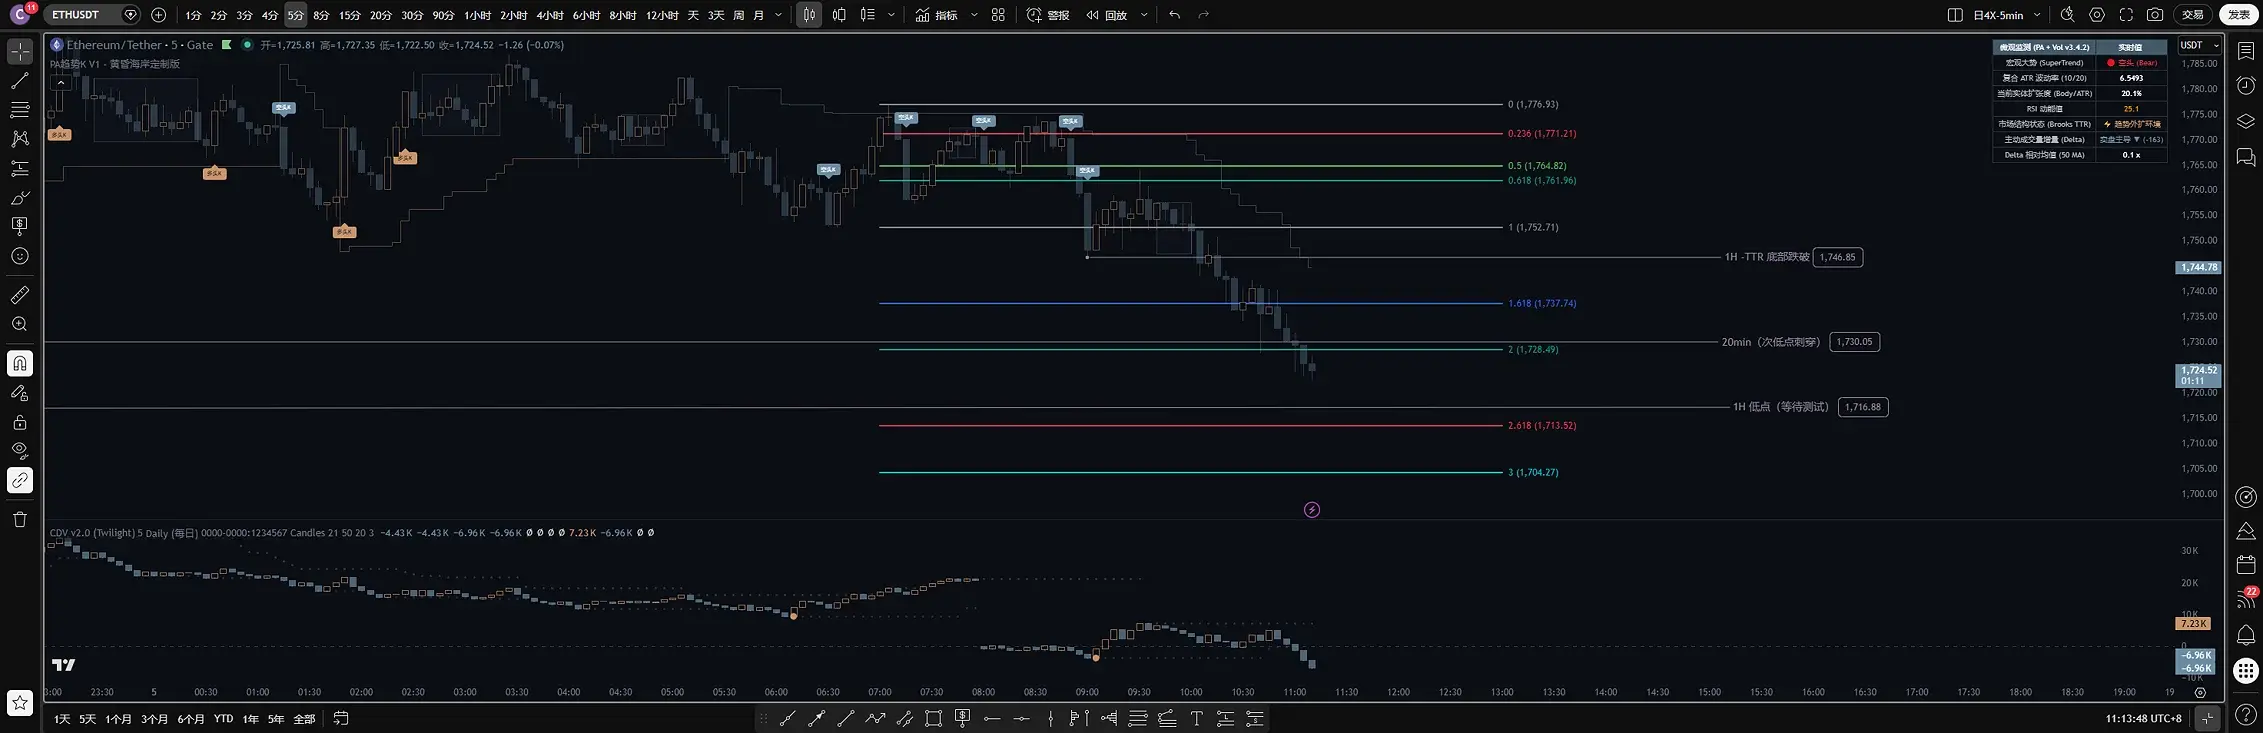This screenshot has width=2263, height=733.
Task: Open favorites star toolbar button
Action: pyautogui.click(x=20, y=703)
